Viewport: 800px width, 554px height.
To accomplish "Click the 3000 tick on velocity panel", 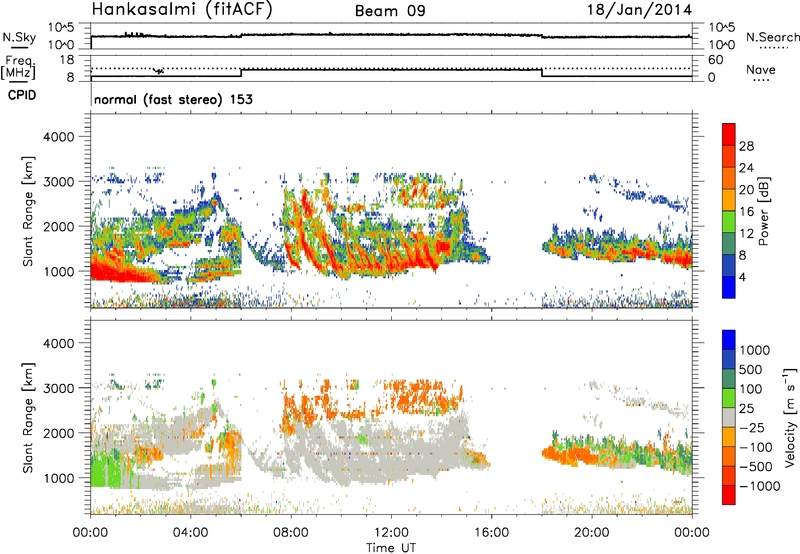I will pos(58,388).
